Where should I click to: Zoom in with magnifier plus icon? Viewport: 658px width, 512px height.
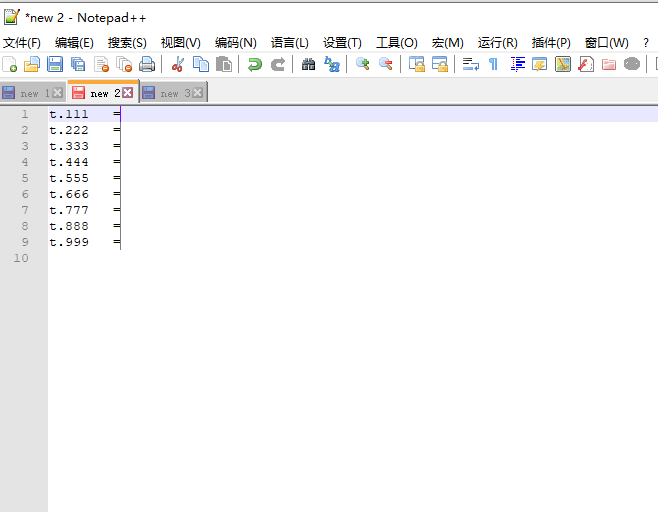(x=363, y=64)
